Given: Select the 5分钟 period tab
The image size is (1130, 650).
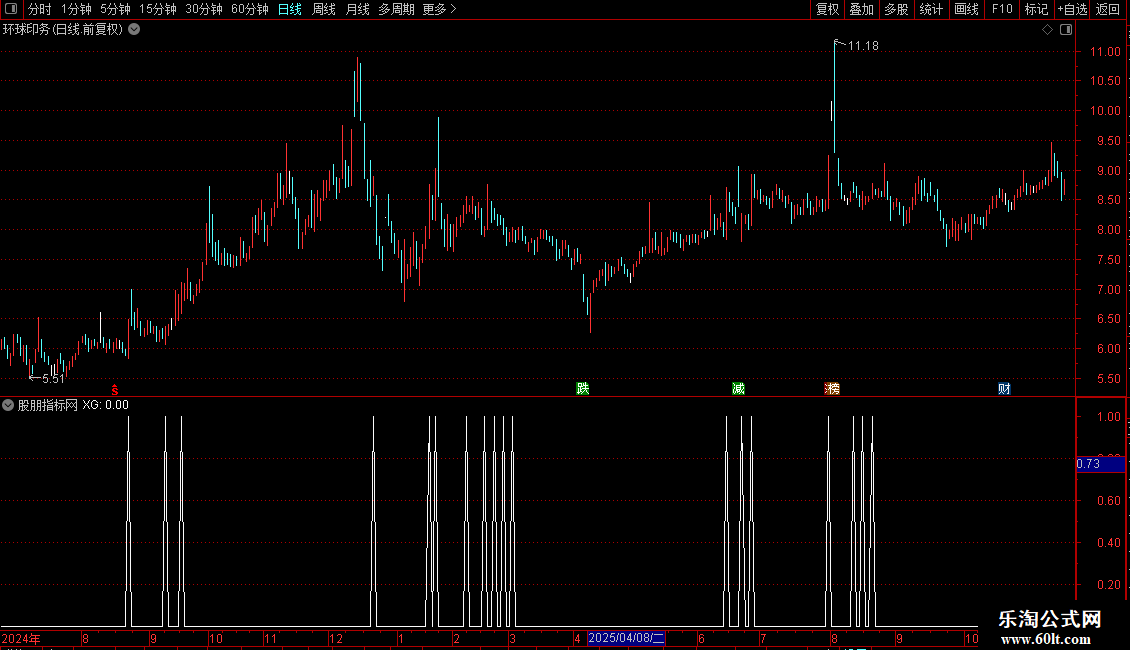Looking at the screenshot, I should pos(115,9).
